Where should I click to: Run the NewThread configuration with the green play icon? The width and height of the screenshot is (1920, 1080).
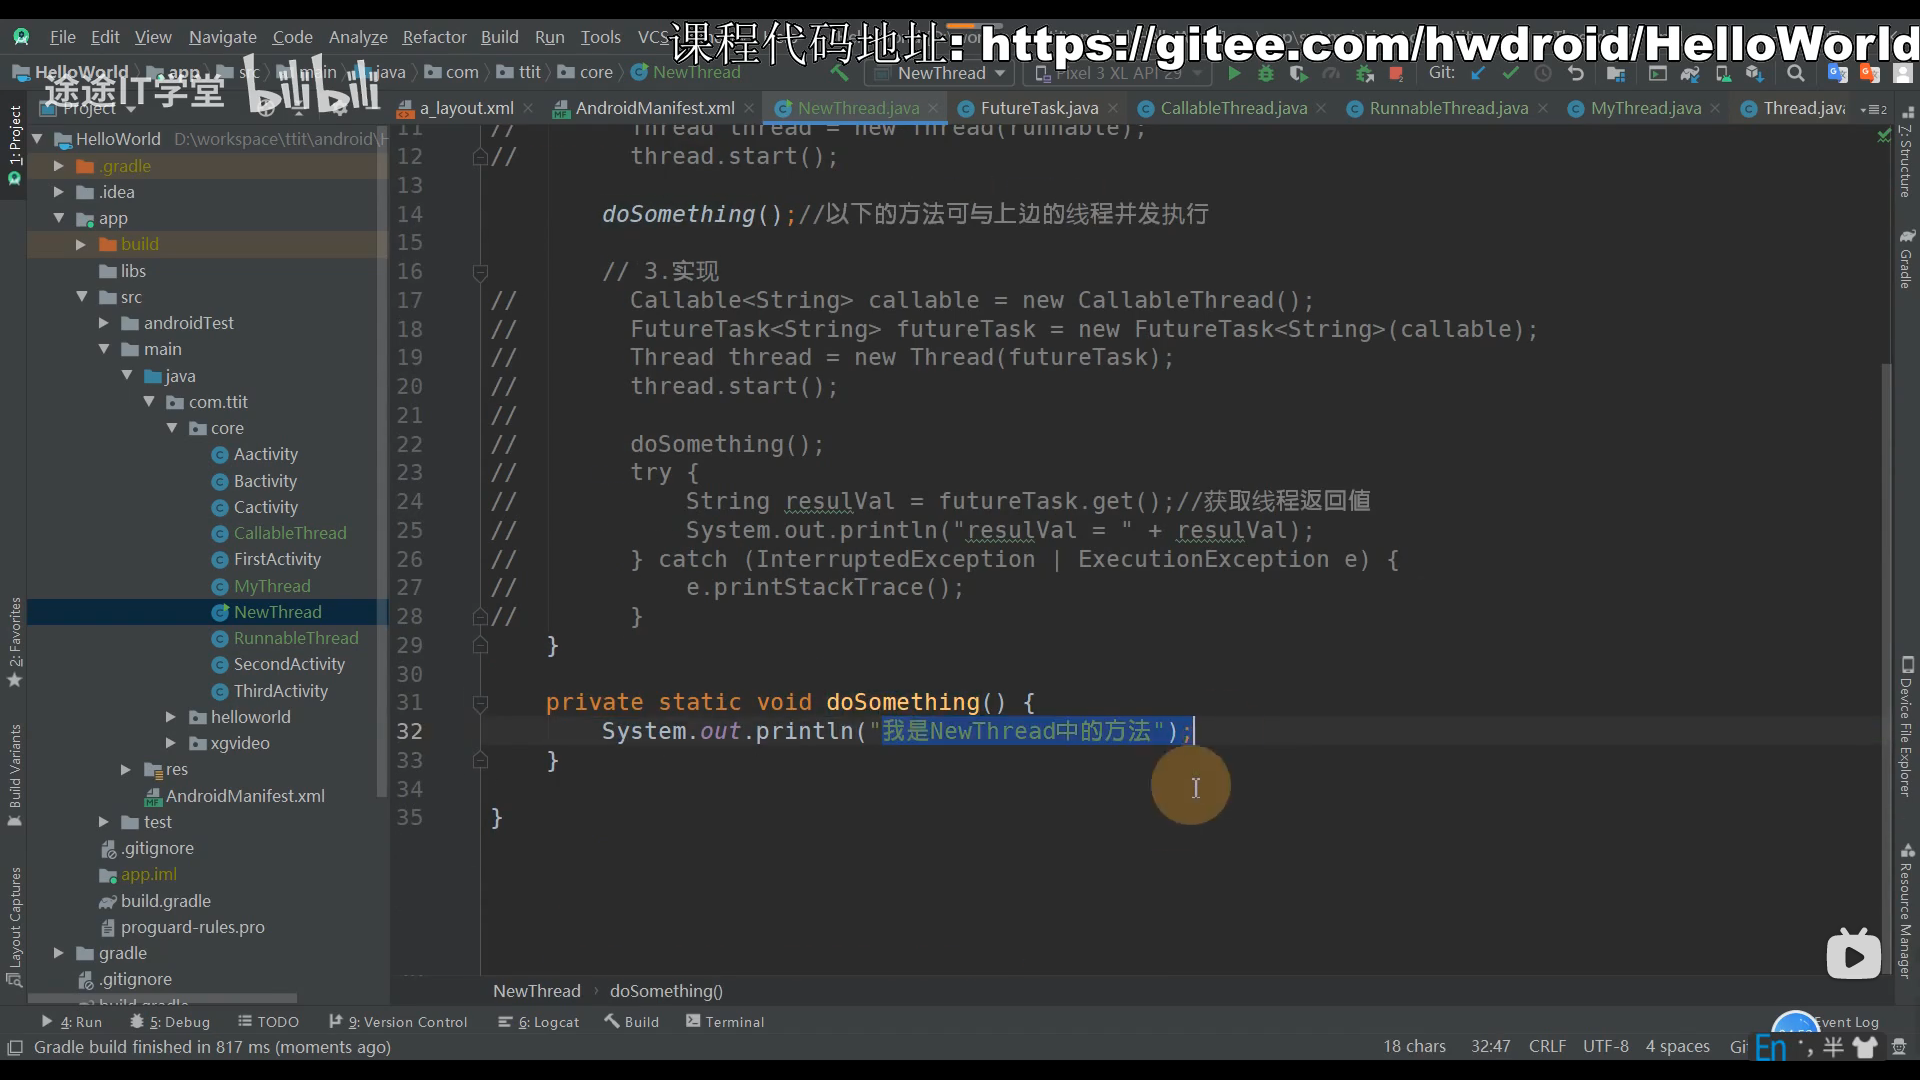point(1234,73)
